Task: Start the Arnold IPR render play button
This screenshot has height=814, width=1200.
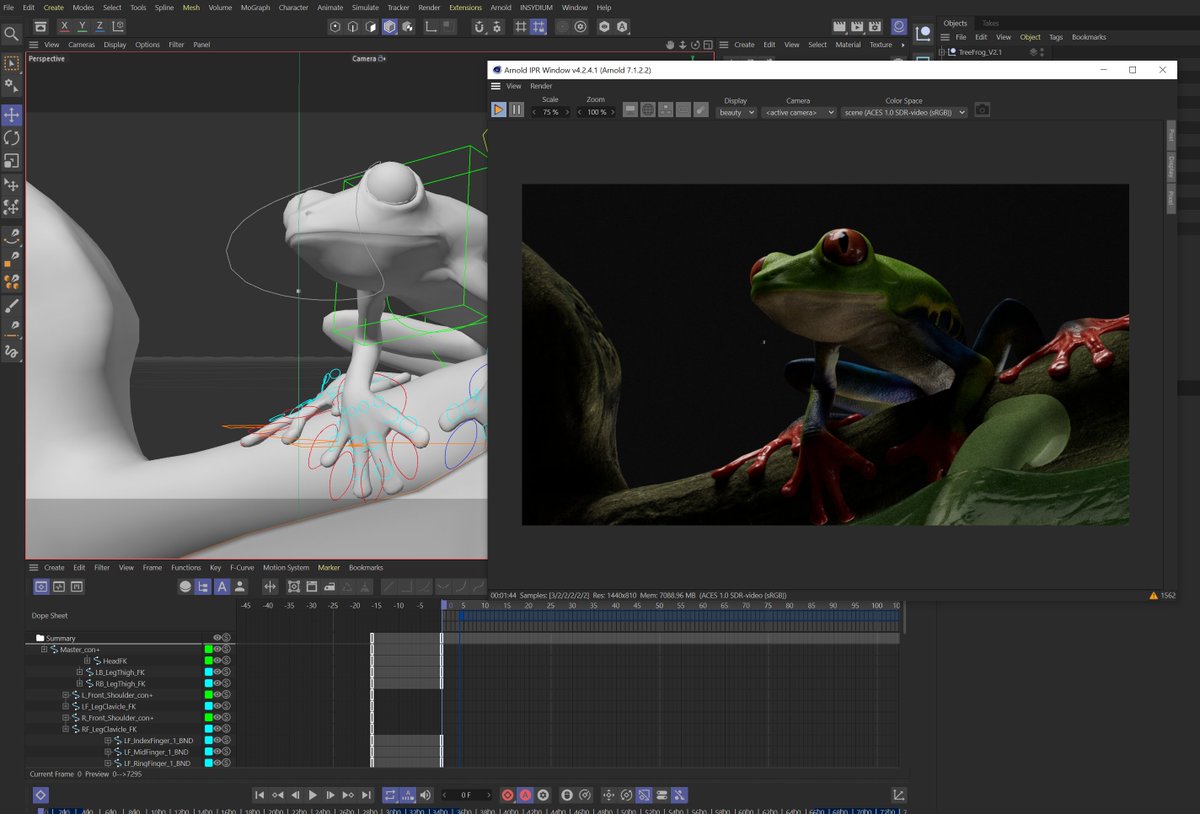Action: pos(499,110)
